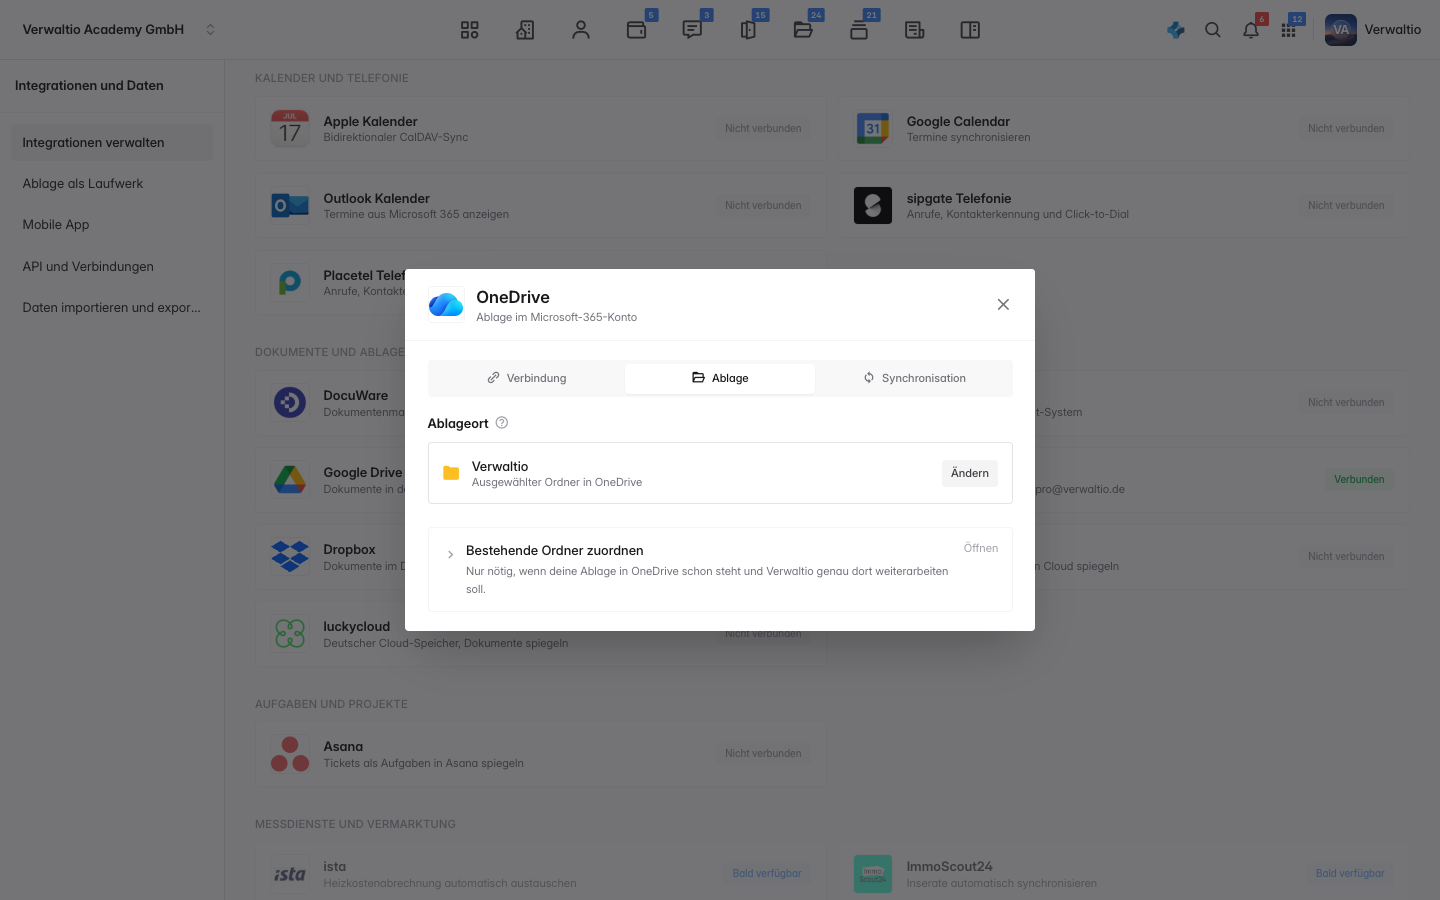The height and width of the screenshot is (900, 1440).
Task: Switch to the Synchronisation tab
Action: 914,378
